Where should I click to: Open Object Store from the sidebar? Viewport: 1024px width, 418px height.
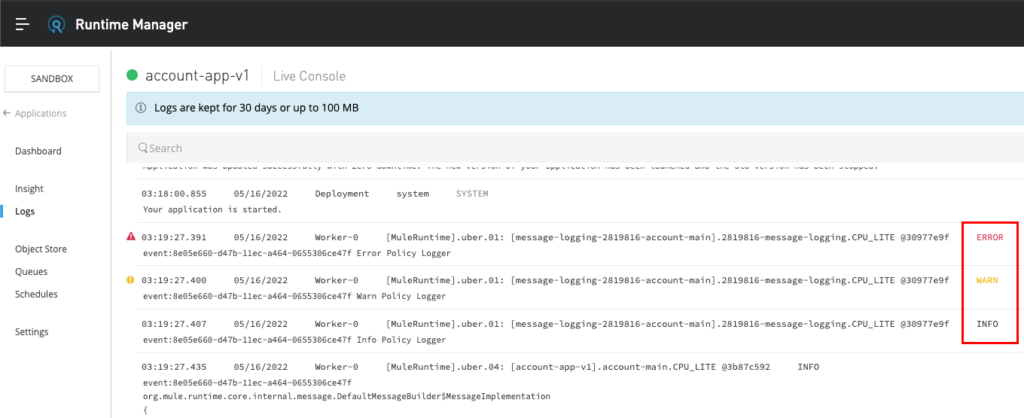coord(43,249)
